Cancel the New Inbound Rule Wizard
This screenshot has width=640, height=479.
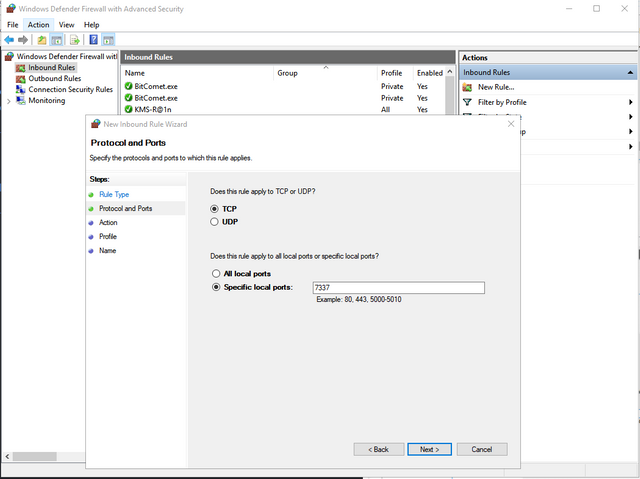(x=482, y=449)
